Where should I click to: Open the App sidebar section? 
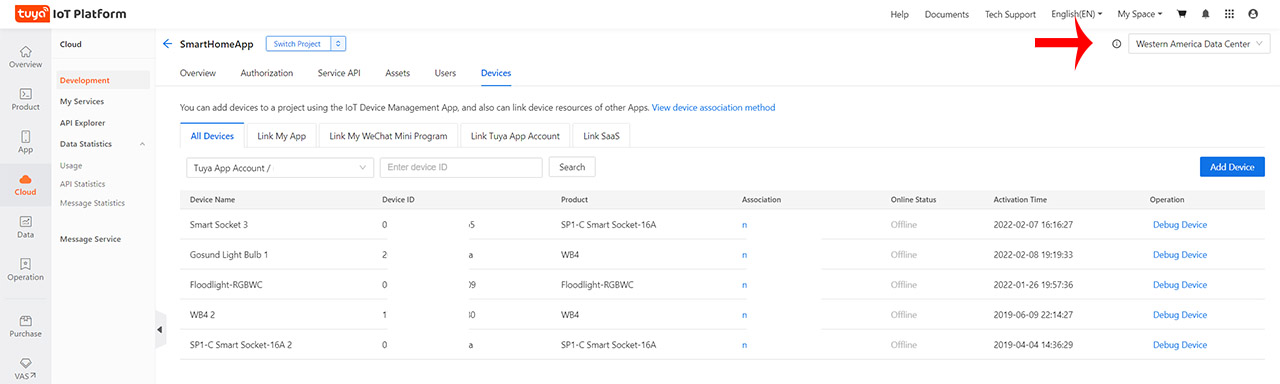[25, 141]
